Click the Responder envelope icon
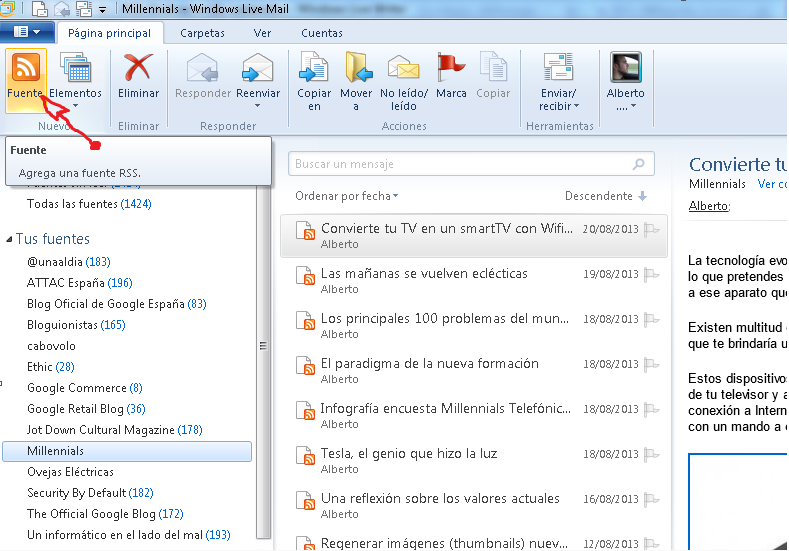The image size is (789, 551). point(202,67)
